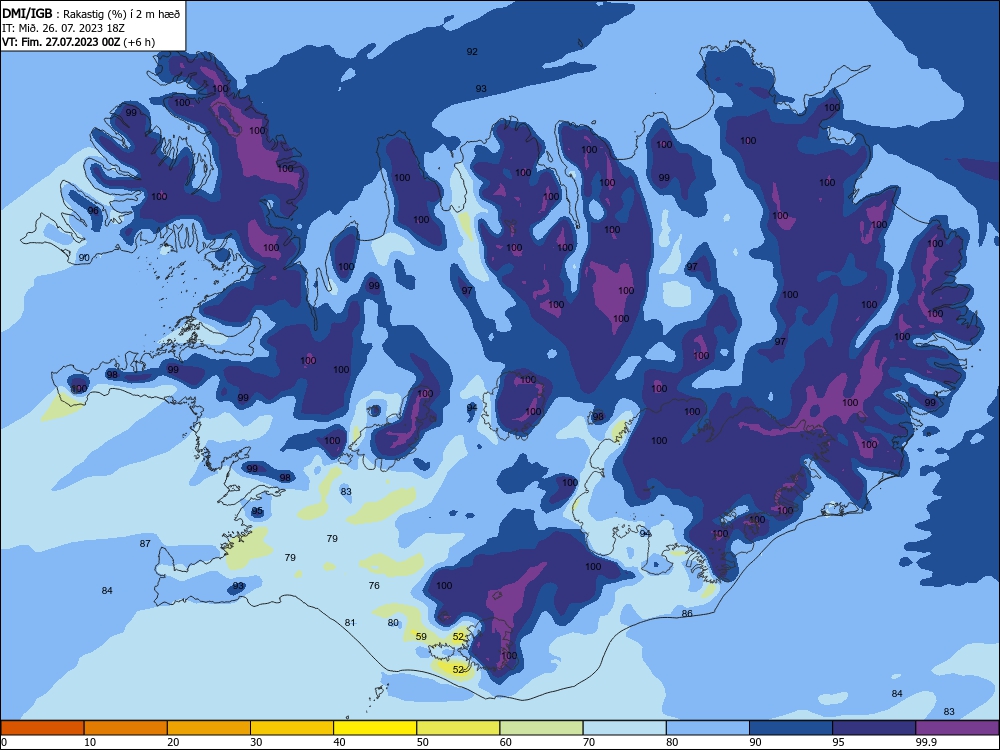The width and height of the screenshot is (1000, 750).
Task: Click the legend scale label "99.9"
Action: (x=925, y=742)
